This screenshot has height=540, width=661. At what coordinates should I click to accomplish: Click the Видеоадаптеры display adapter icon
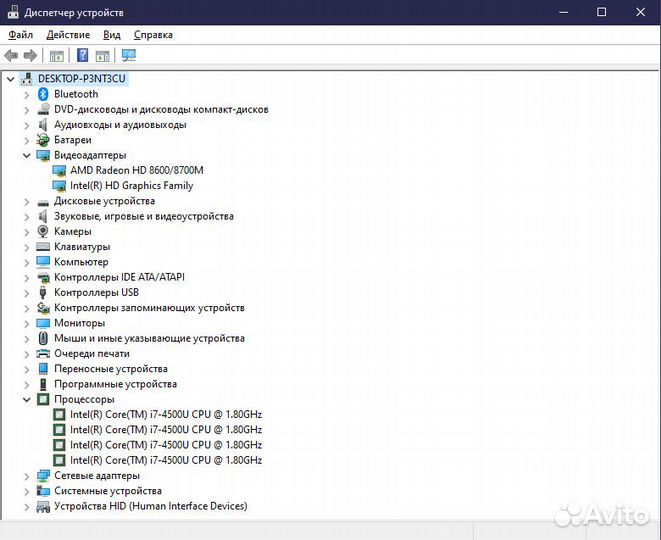(43, 155)
